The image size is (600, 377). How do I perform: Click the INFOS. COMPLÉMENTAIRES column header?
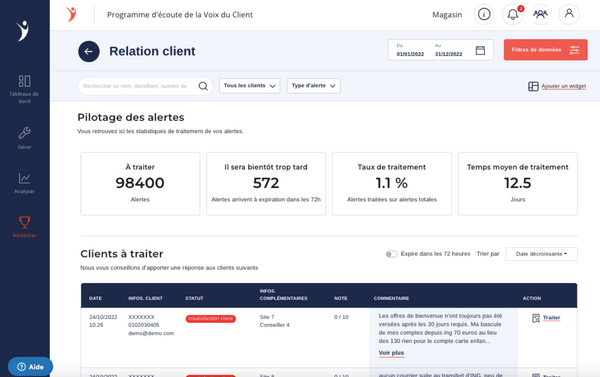point(284,294)
